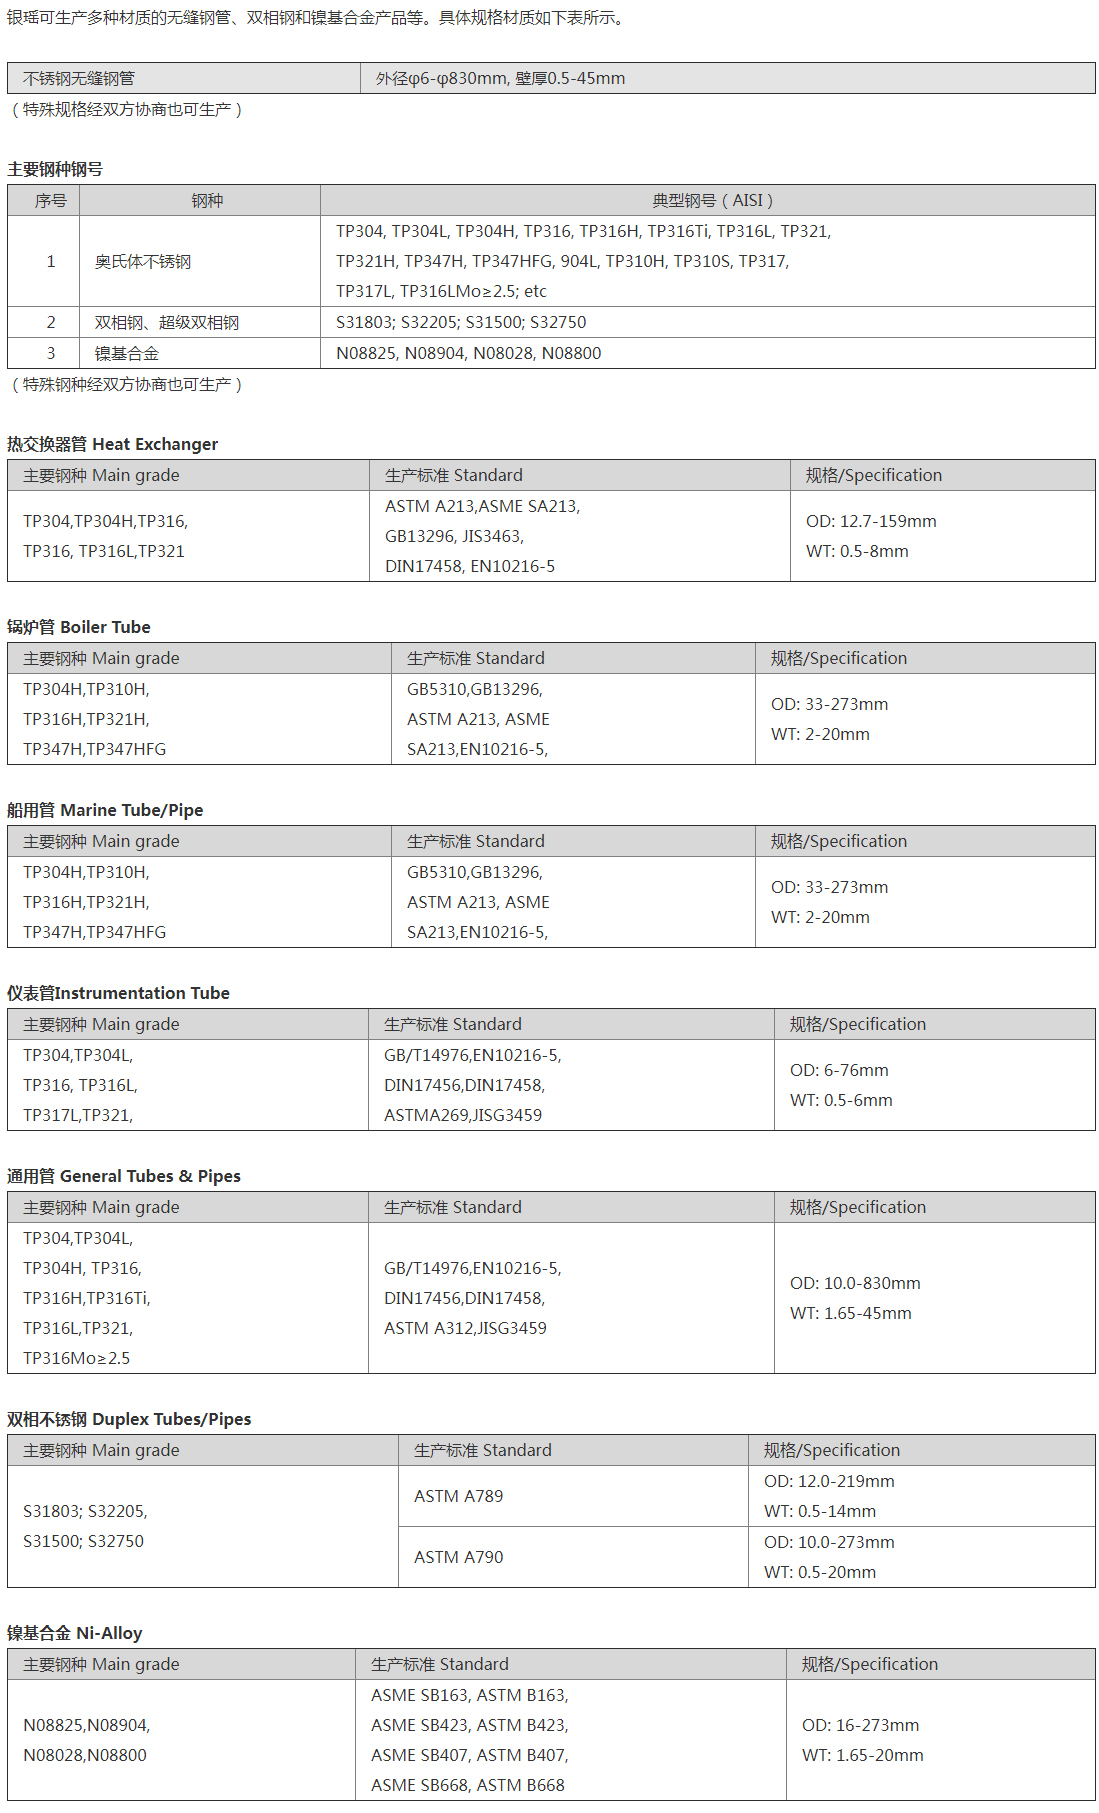
Task: Click the 仪表管Instrumentation Tube heading
Action: 118,993
